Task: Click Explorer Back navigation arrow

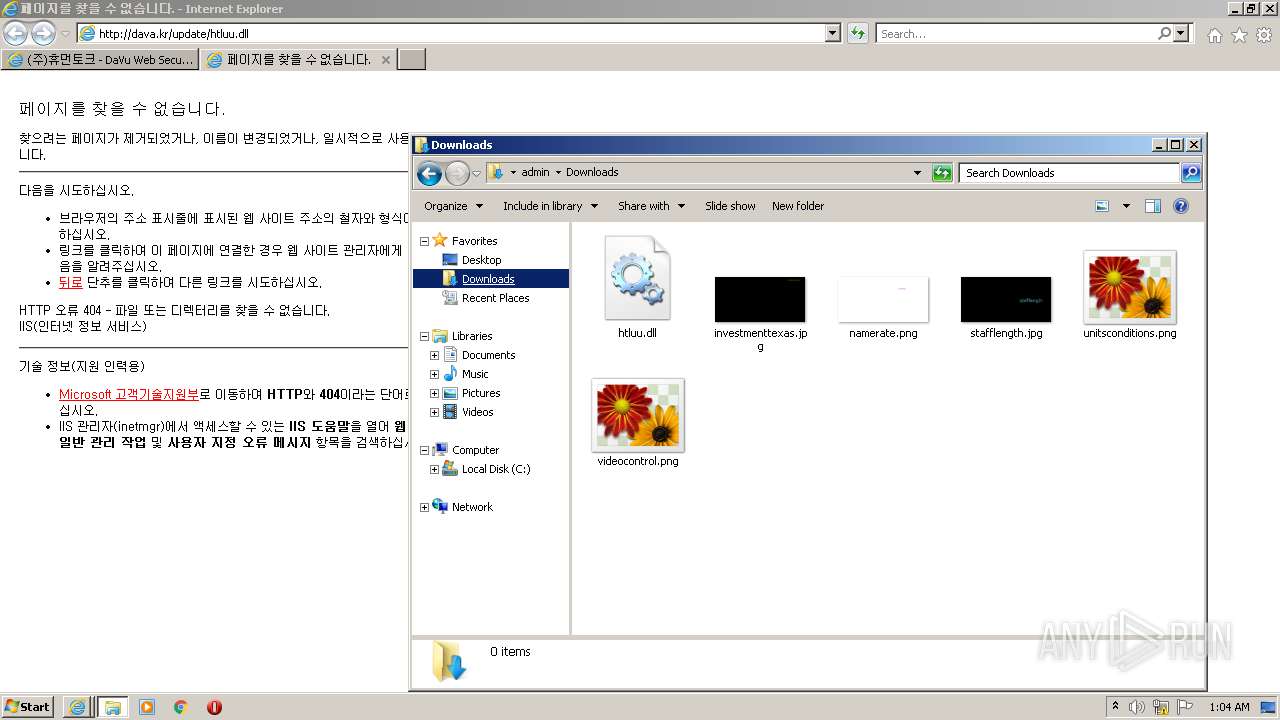Action: (x=429, y=174)
